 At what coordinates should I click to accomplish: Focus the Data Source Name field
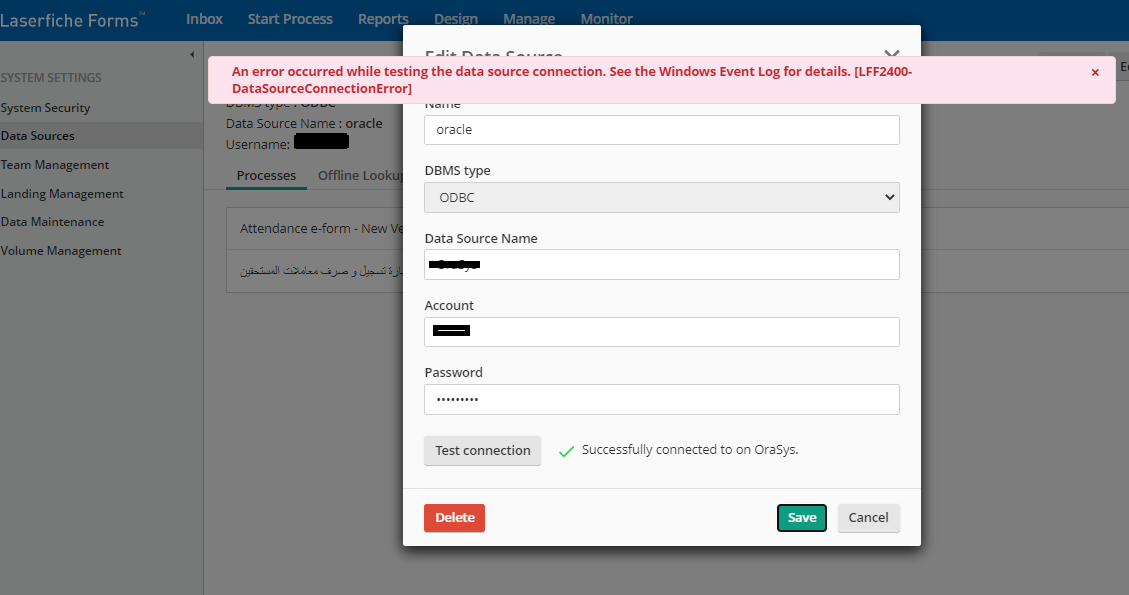coord(661,264)
